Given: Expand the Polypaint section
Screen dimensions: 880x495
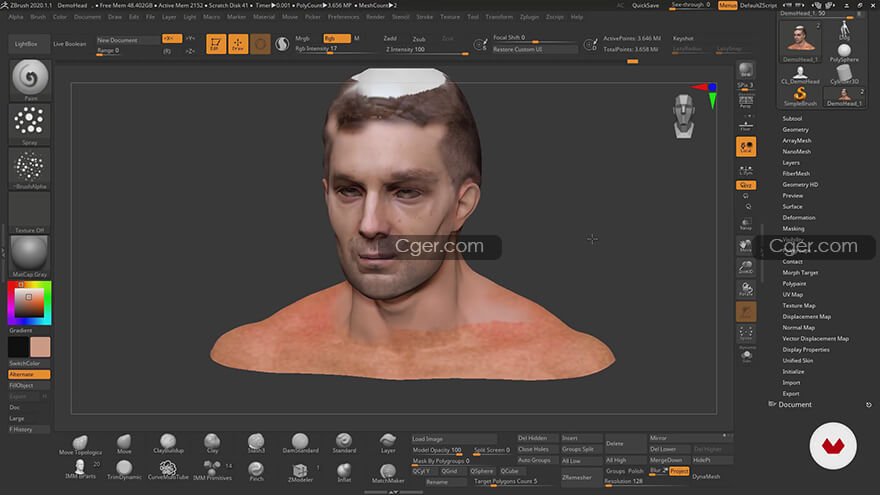Looking at the screenshot, I should click(x=794, y=284).
